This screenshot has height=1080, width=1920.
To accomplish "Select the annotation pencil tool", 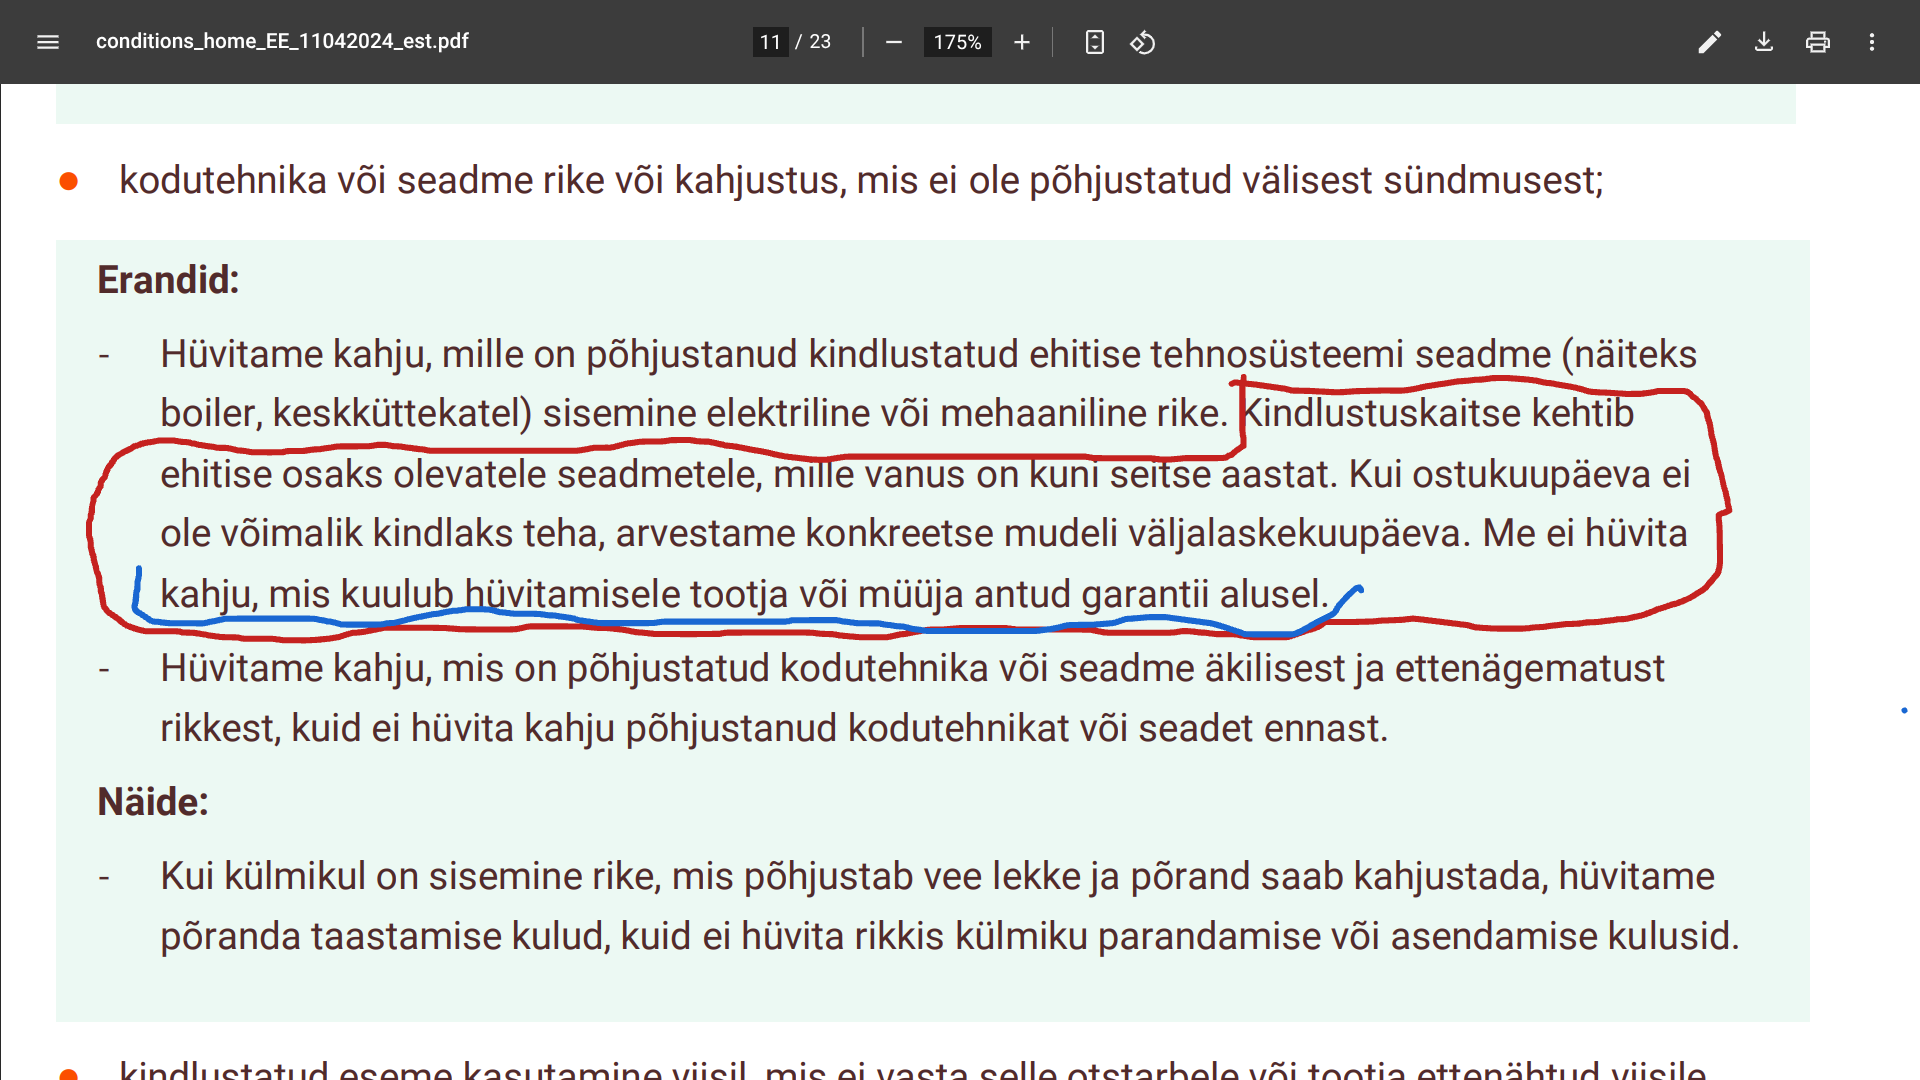I will click(1709, 42).
